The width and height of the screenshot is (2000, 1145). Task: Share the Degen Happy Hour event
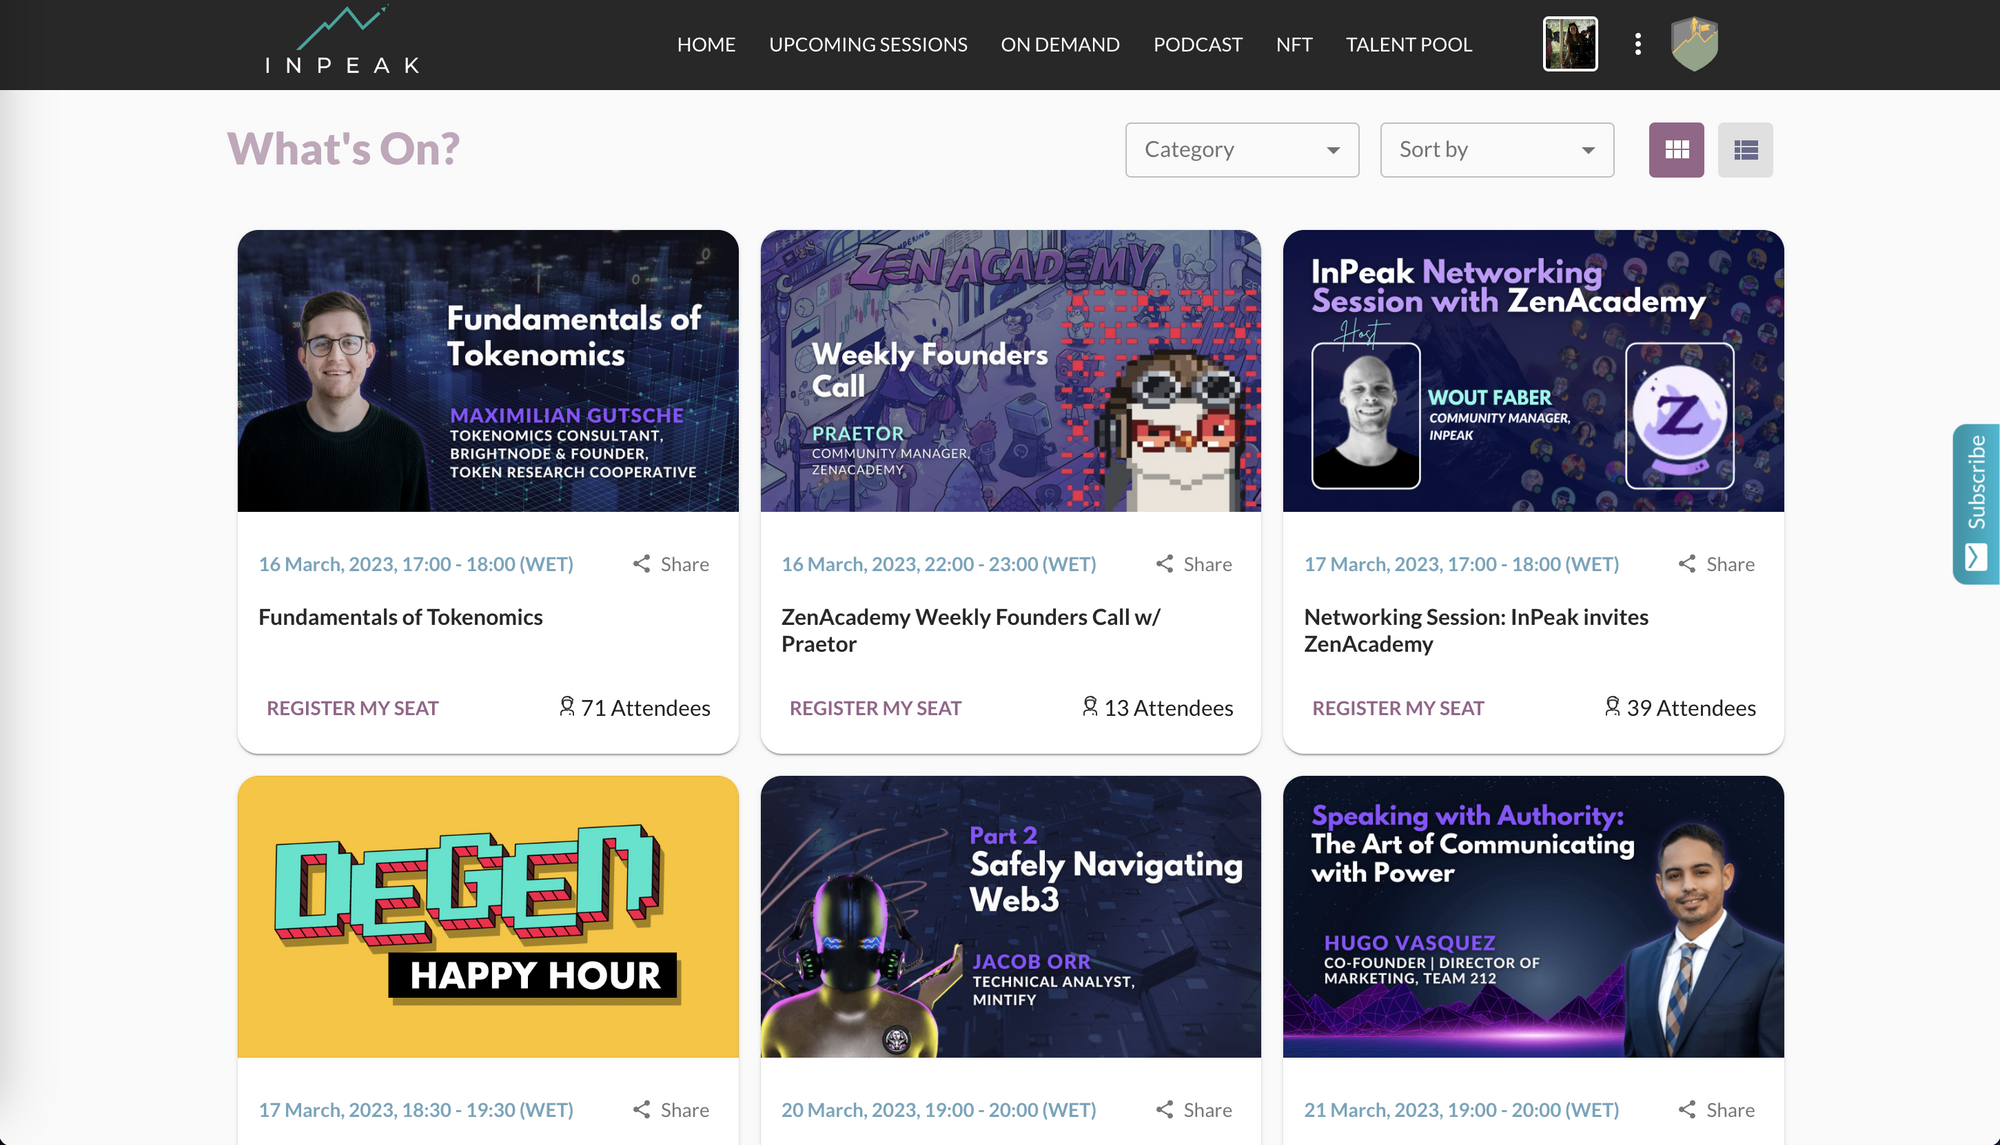click(x=671, y=1110)
